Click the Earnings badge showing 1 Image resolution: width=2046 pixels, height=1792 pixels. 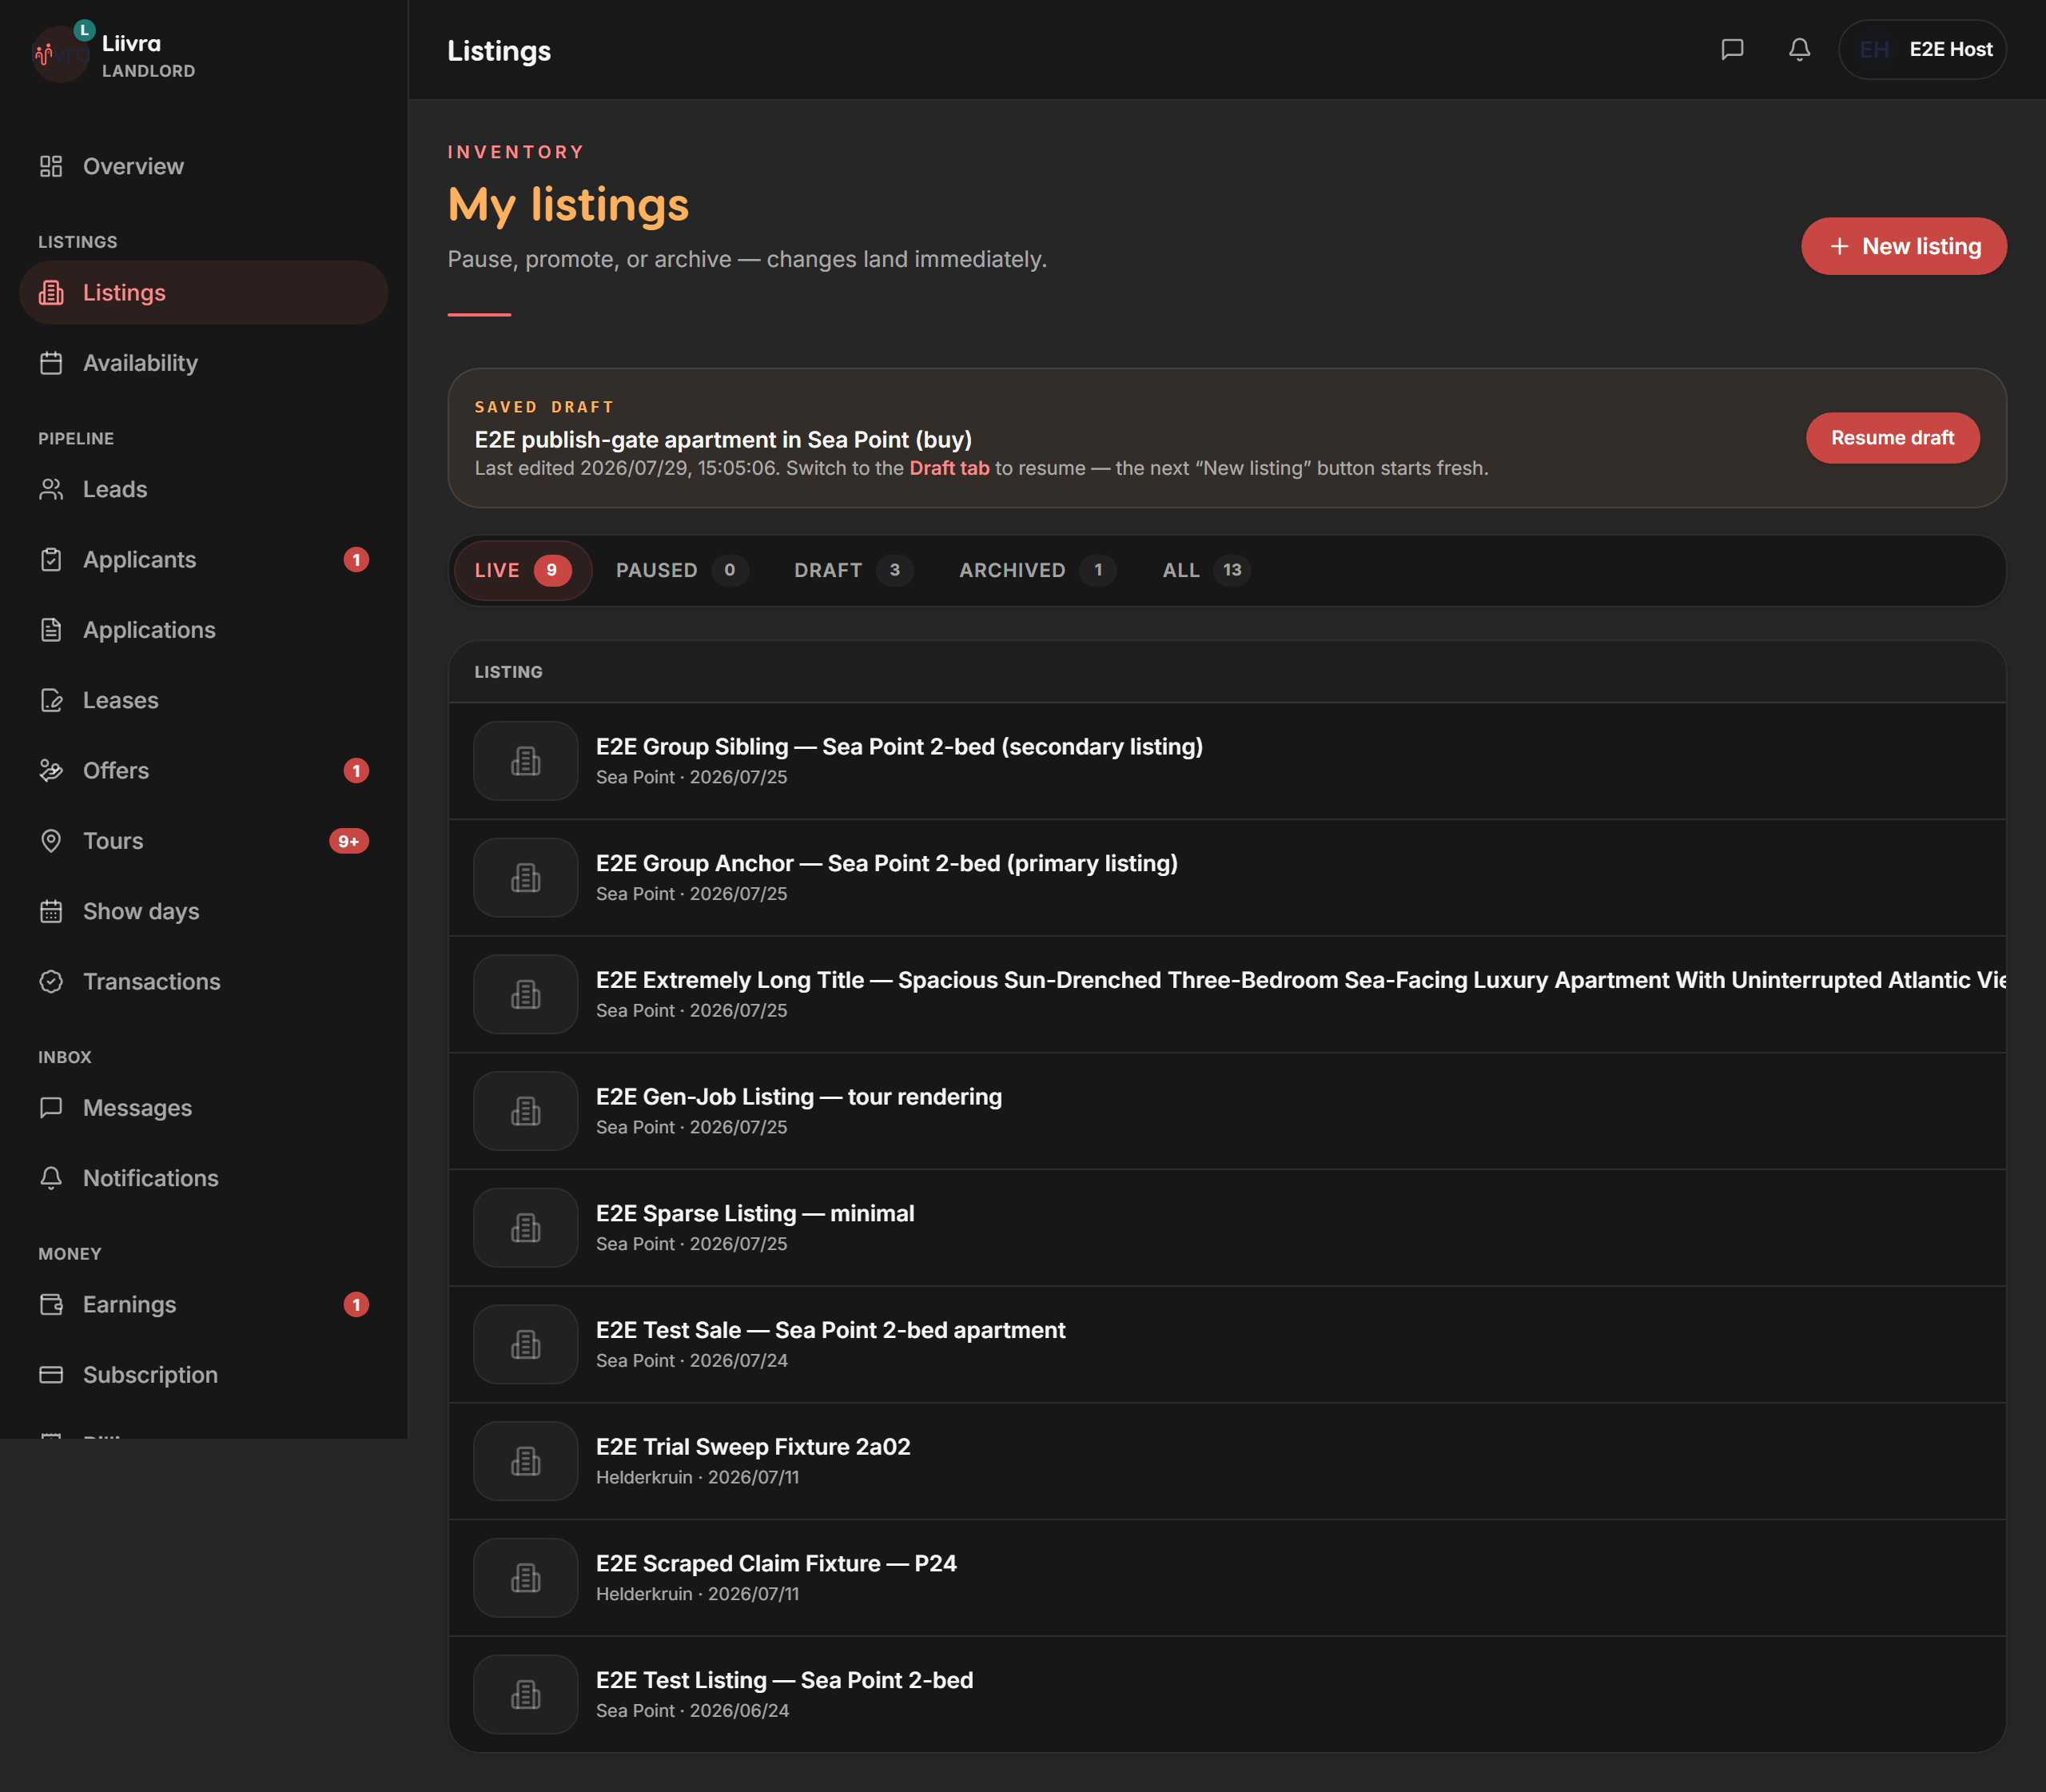[356, 1304]
